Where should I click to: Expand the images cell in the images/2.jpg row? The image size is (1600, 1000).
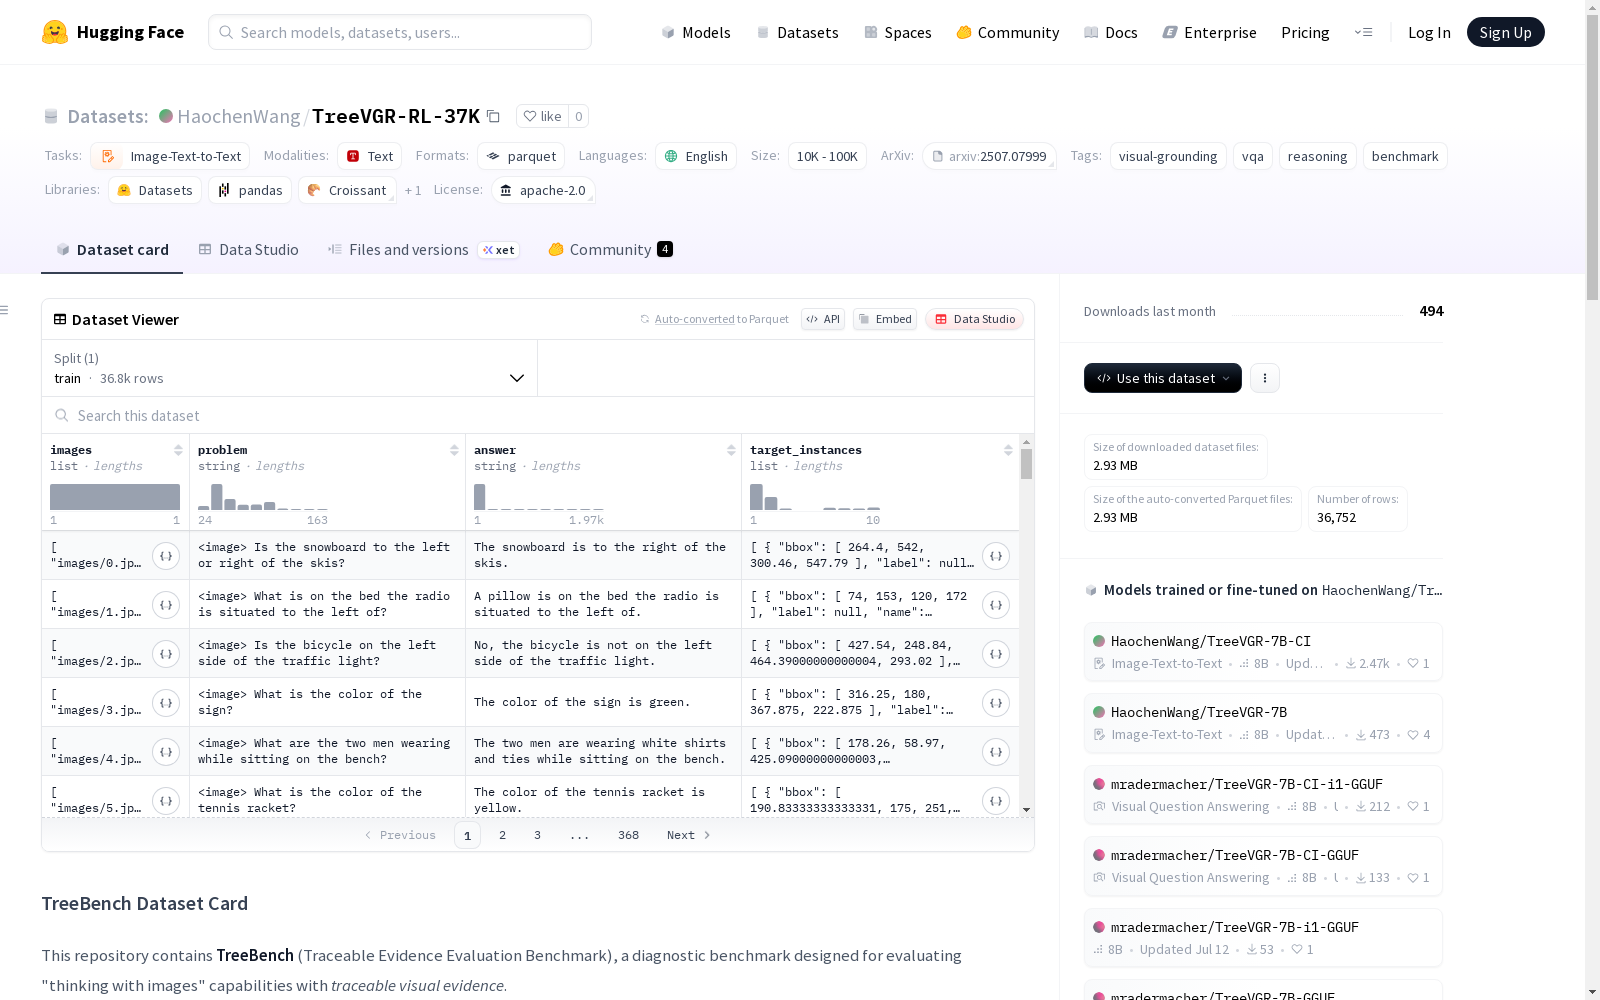pyautogui.click(x=166, y=654)
